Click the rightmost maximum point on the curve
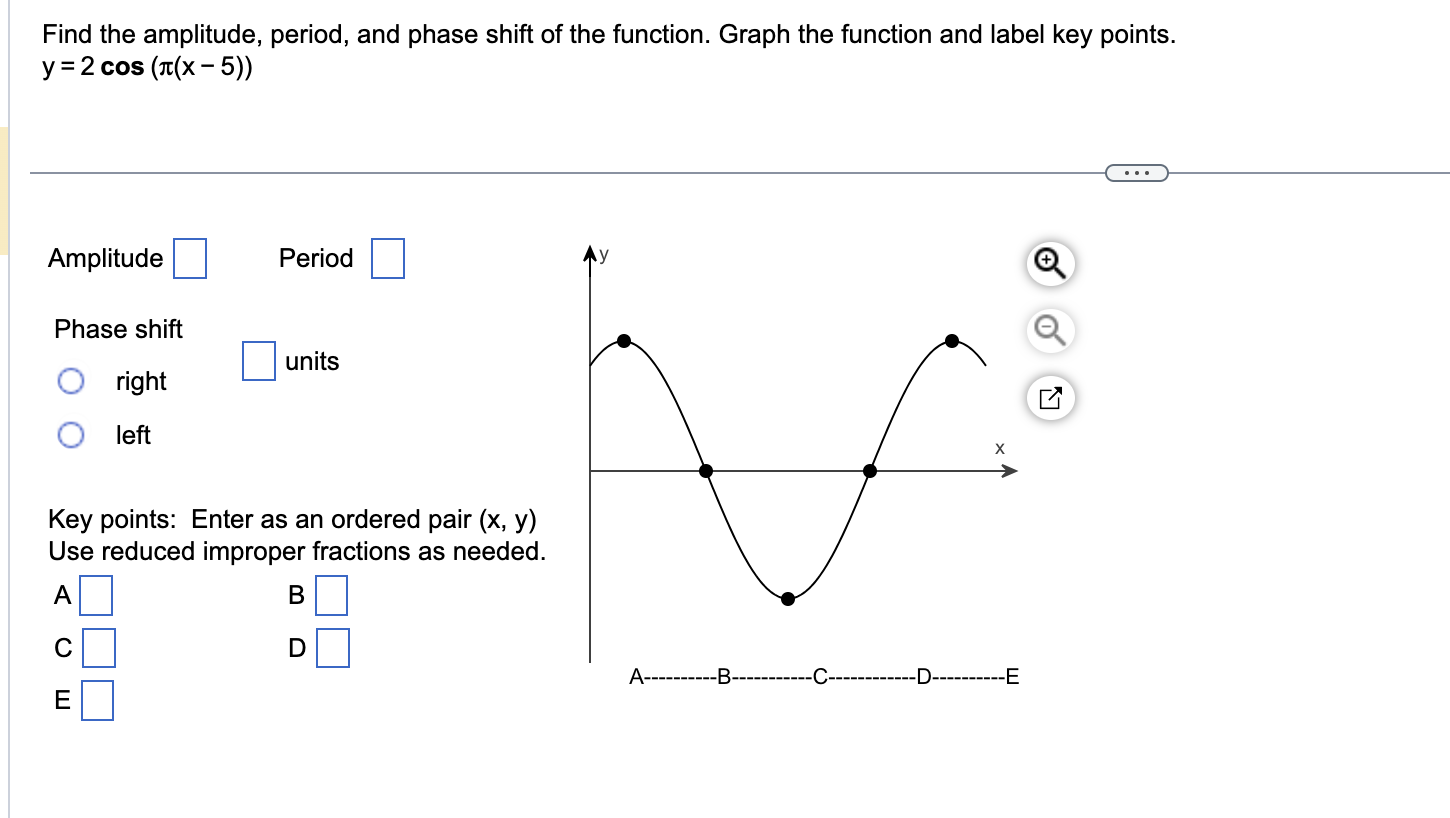The image size is (1450, 818). point(950,340)
